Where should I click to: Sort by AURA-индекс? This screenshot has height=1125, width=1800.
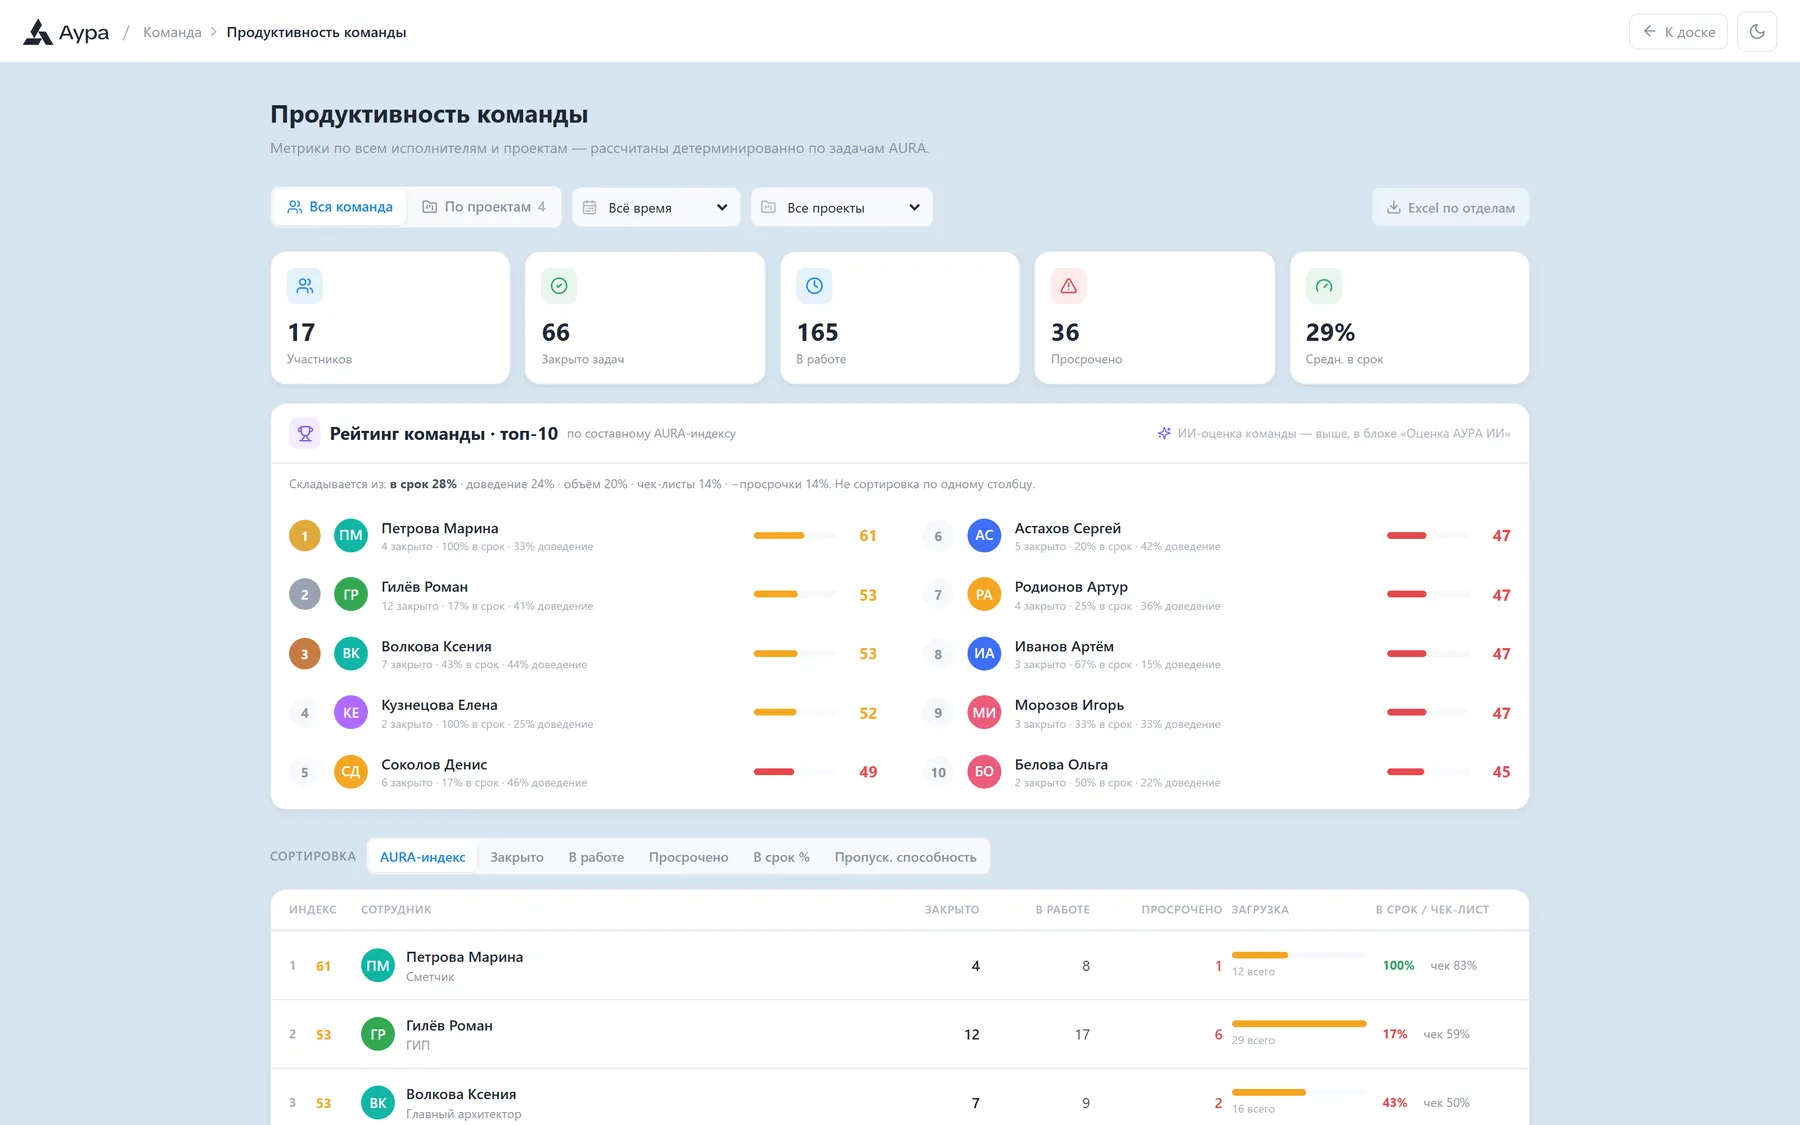422,857
